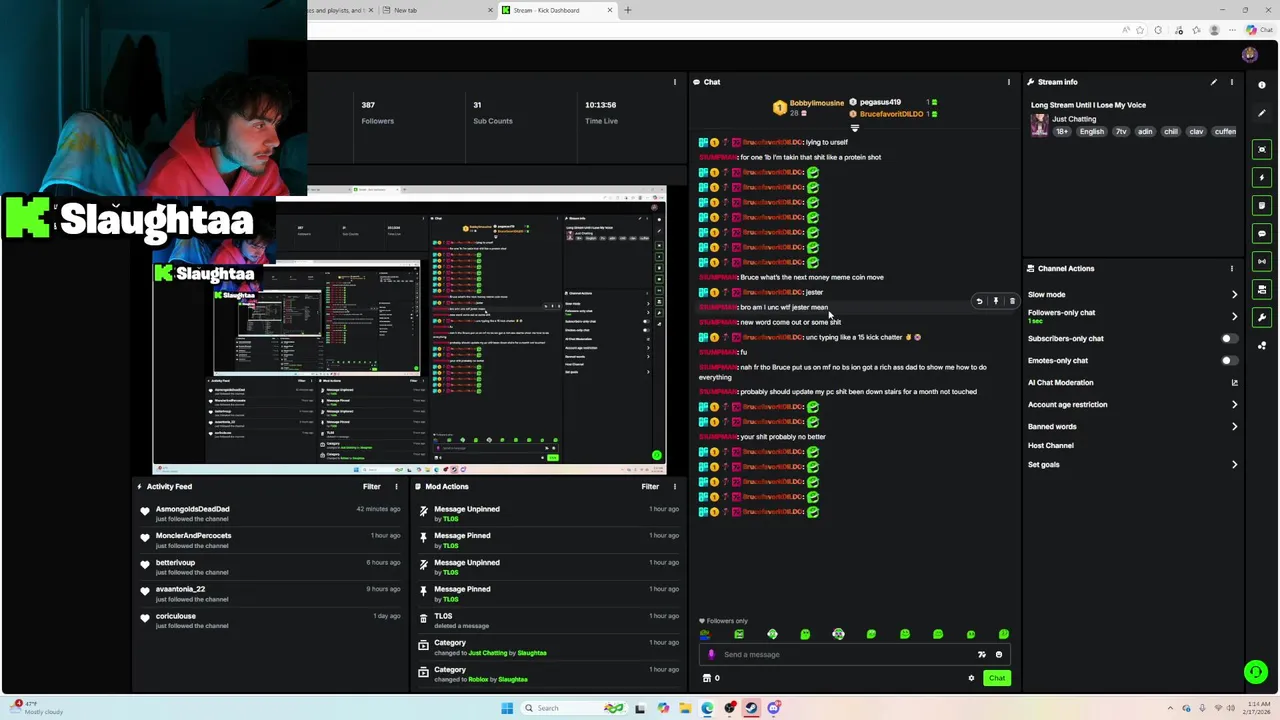Viewport: 1280px width, 720px height.
Task: Click reply icon on hovered chat message
Action: (979, 301)
